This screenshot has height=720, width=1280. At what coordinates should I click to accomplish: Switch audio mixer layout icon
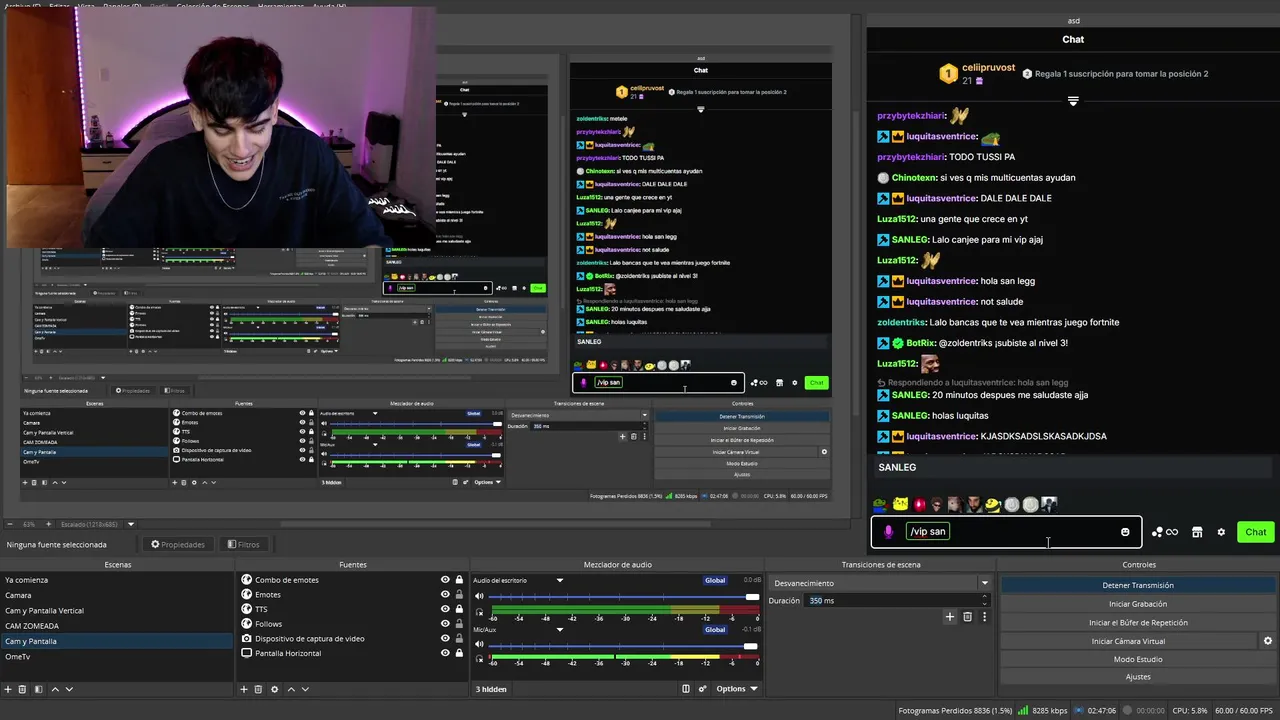pos(686,689)
